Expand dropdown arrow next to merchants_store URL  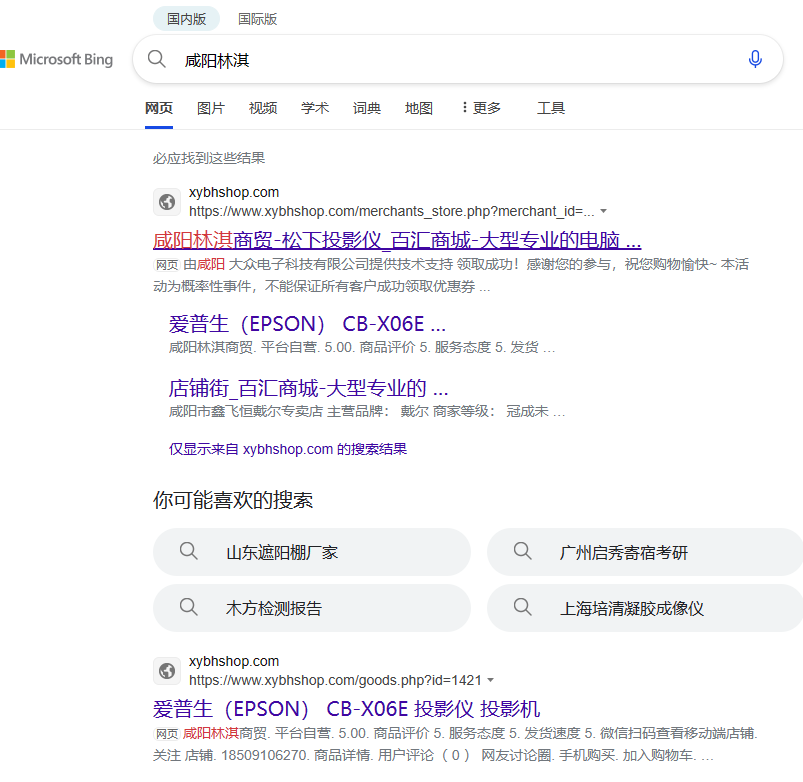[x=603, y=212]
